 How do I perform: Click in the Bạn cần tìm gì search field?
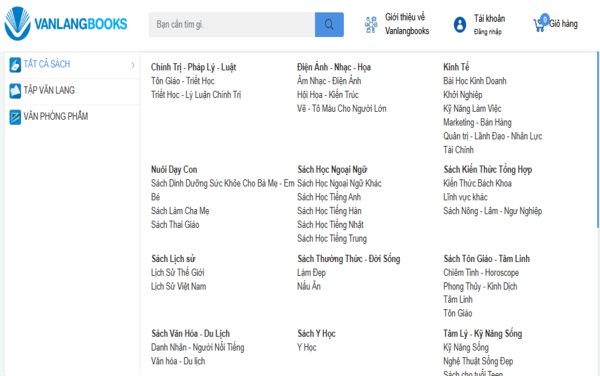[x=232, y=24]
